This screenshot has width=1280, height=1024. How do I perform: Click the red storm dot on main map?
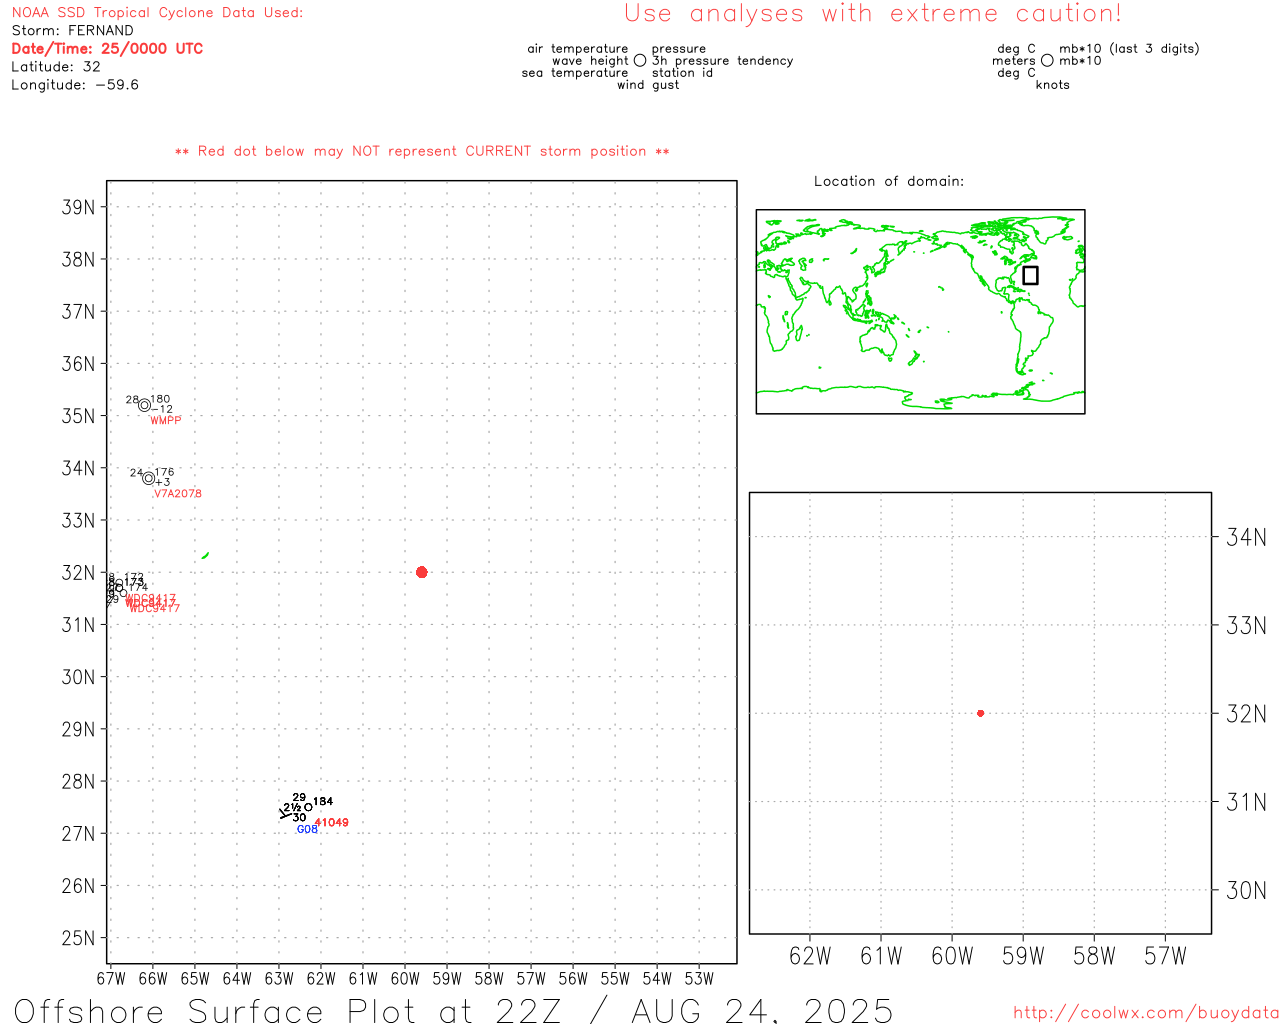tap(421, 572)
